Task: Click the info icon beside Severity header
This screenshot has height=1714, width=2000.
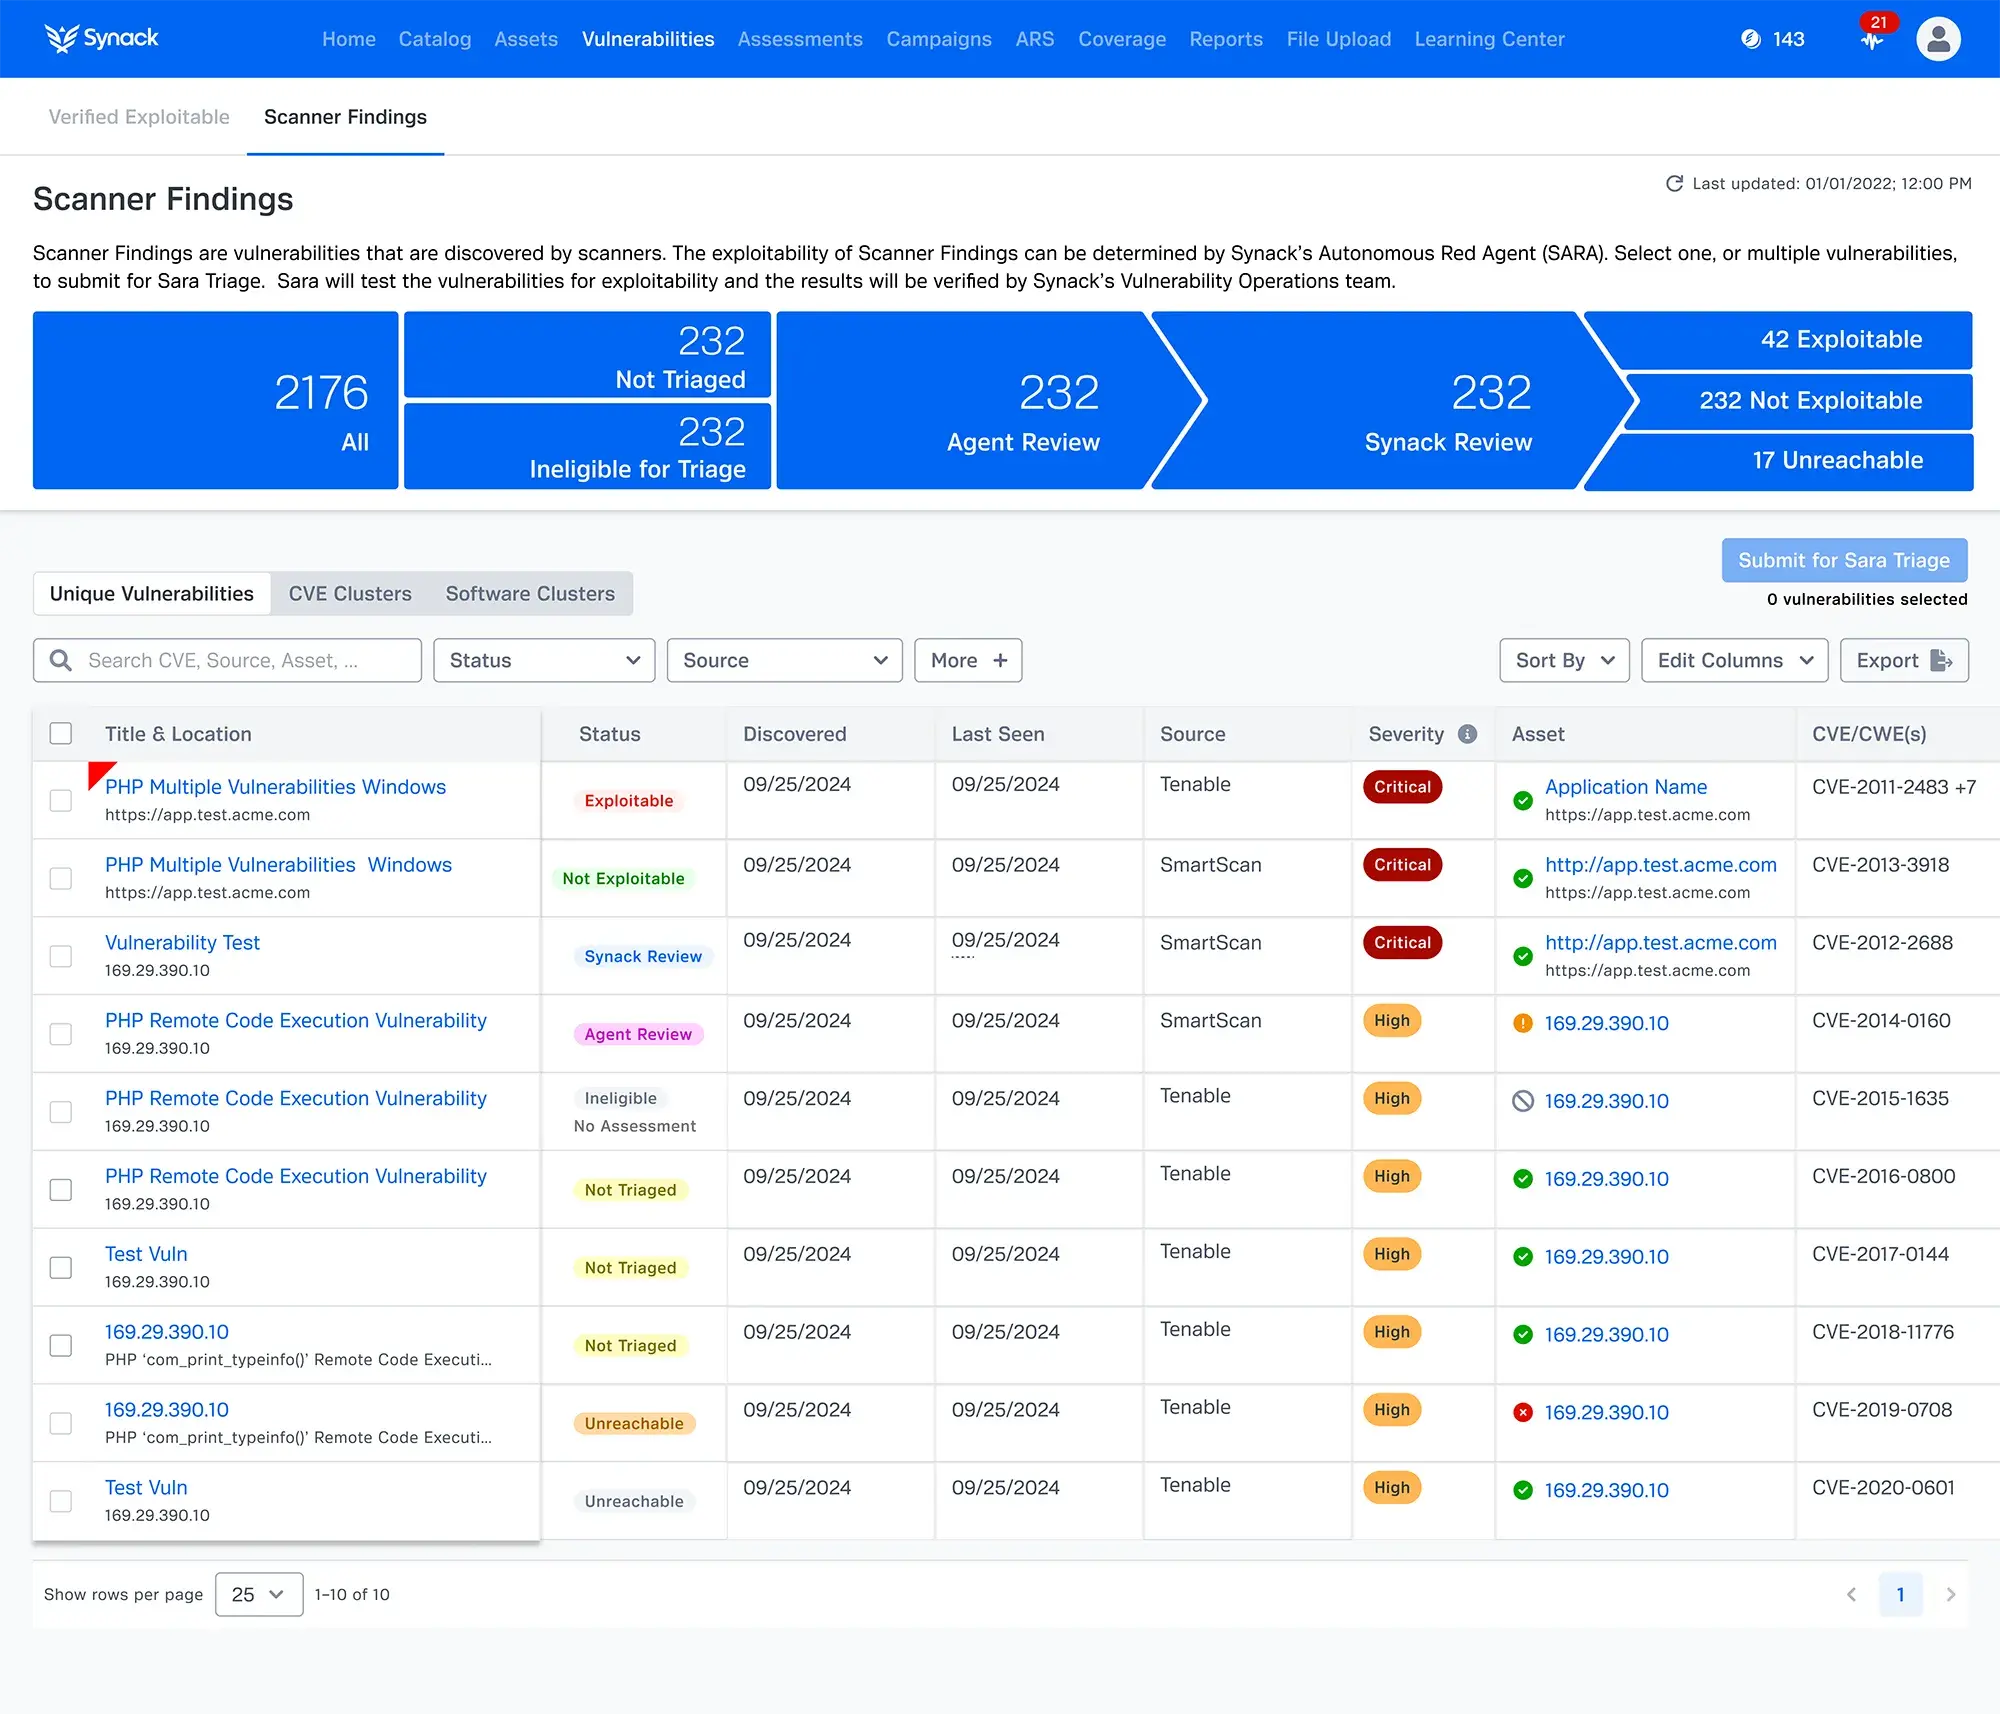Action: tap(1466, 734)
